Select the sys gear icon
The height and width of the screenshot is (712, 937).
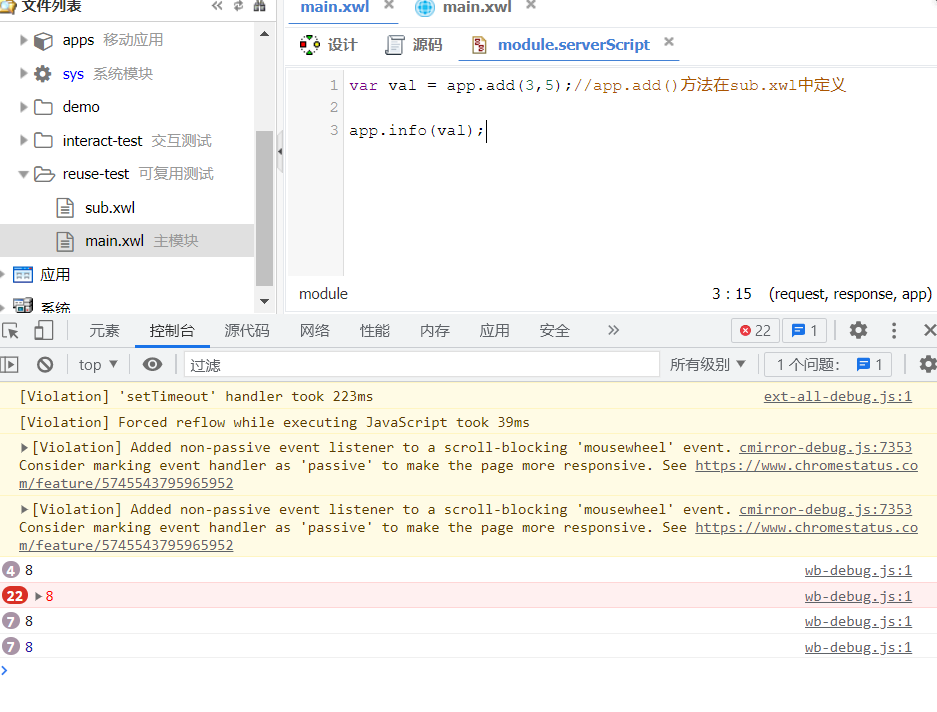tap(43, 74)
